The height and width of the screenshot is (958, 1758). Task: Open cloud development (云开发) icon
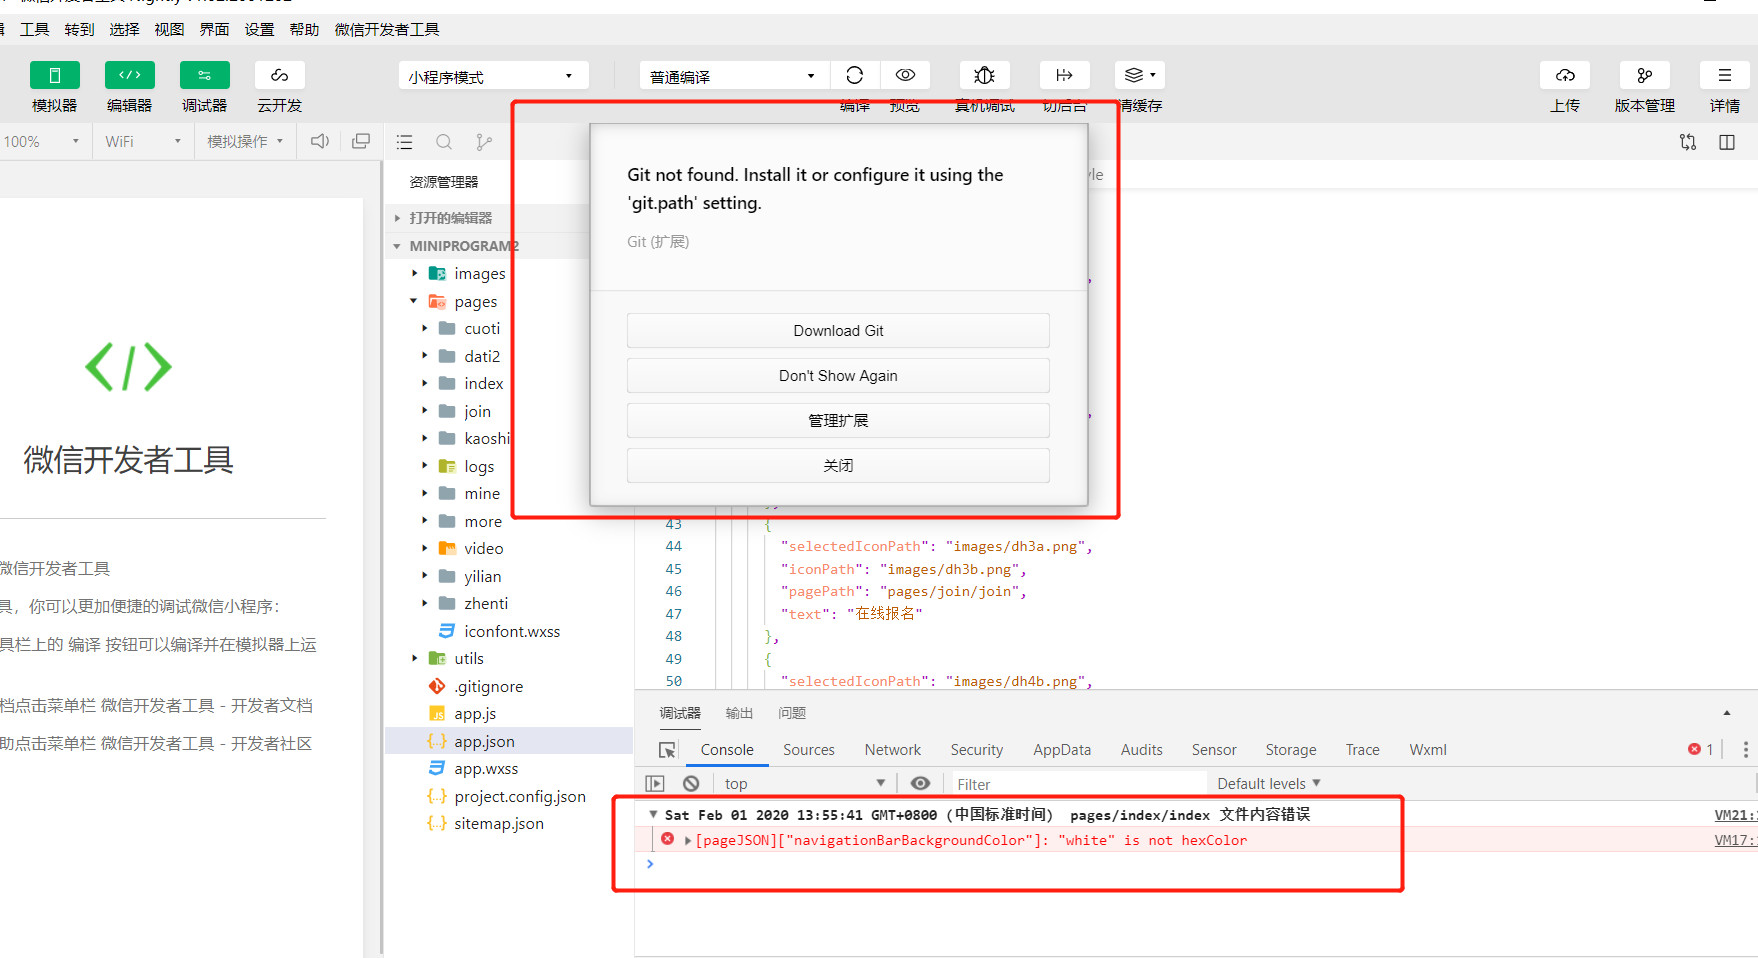(x=280, y=75)
